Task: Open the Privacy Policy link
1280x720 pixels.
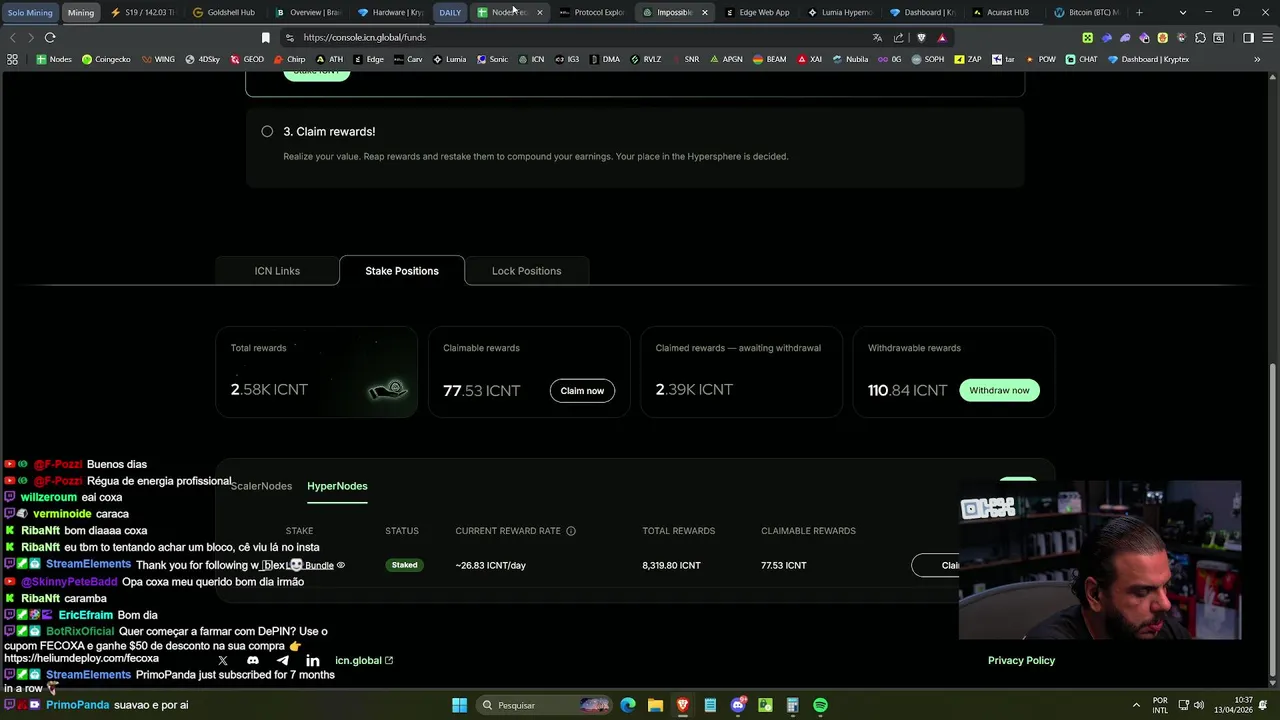Action: click(1021, 660)
